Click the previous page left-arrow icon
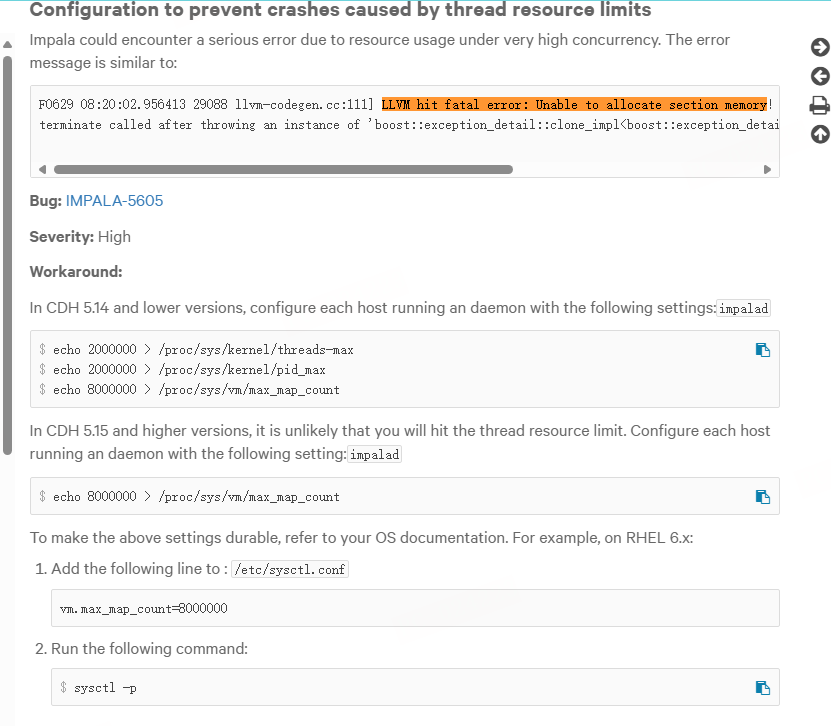Viewport: 831px width, 726px height. coord(820,76)
